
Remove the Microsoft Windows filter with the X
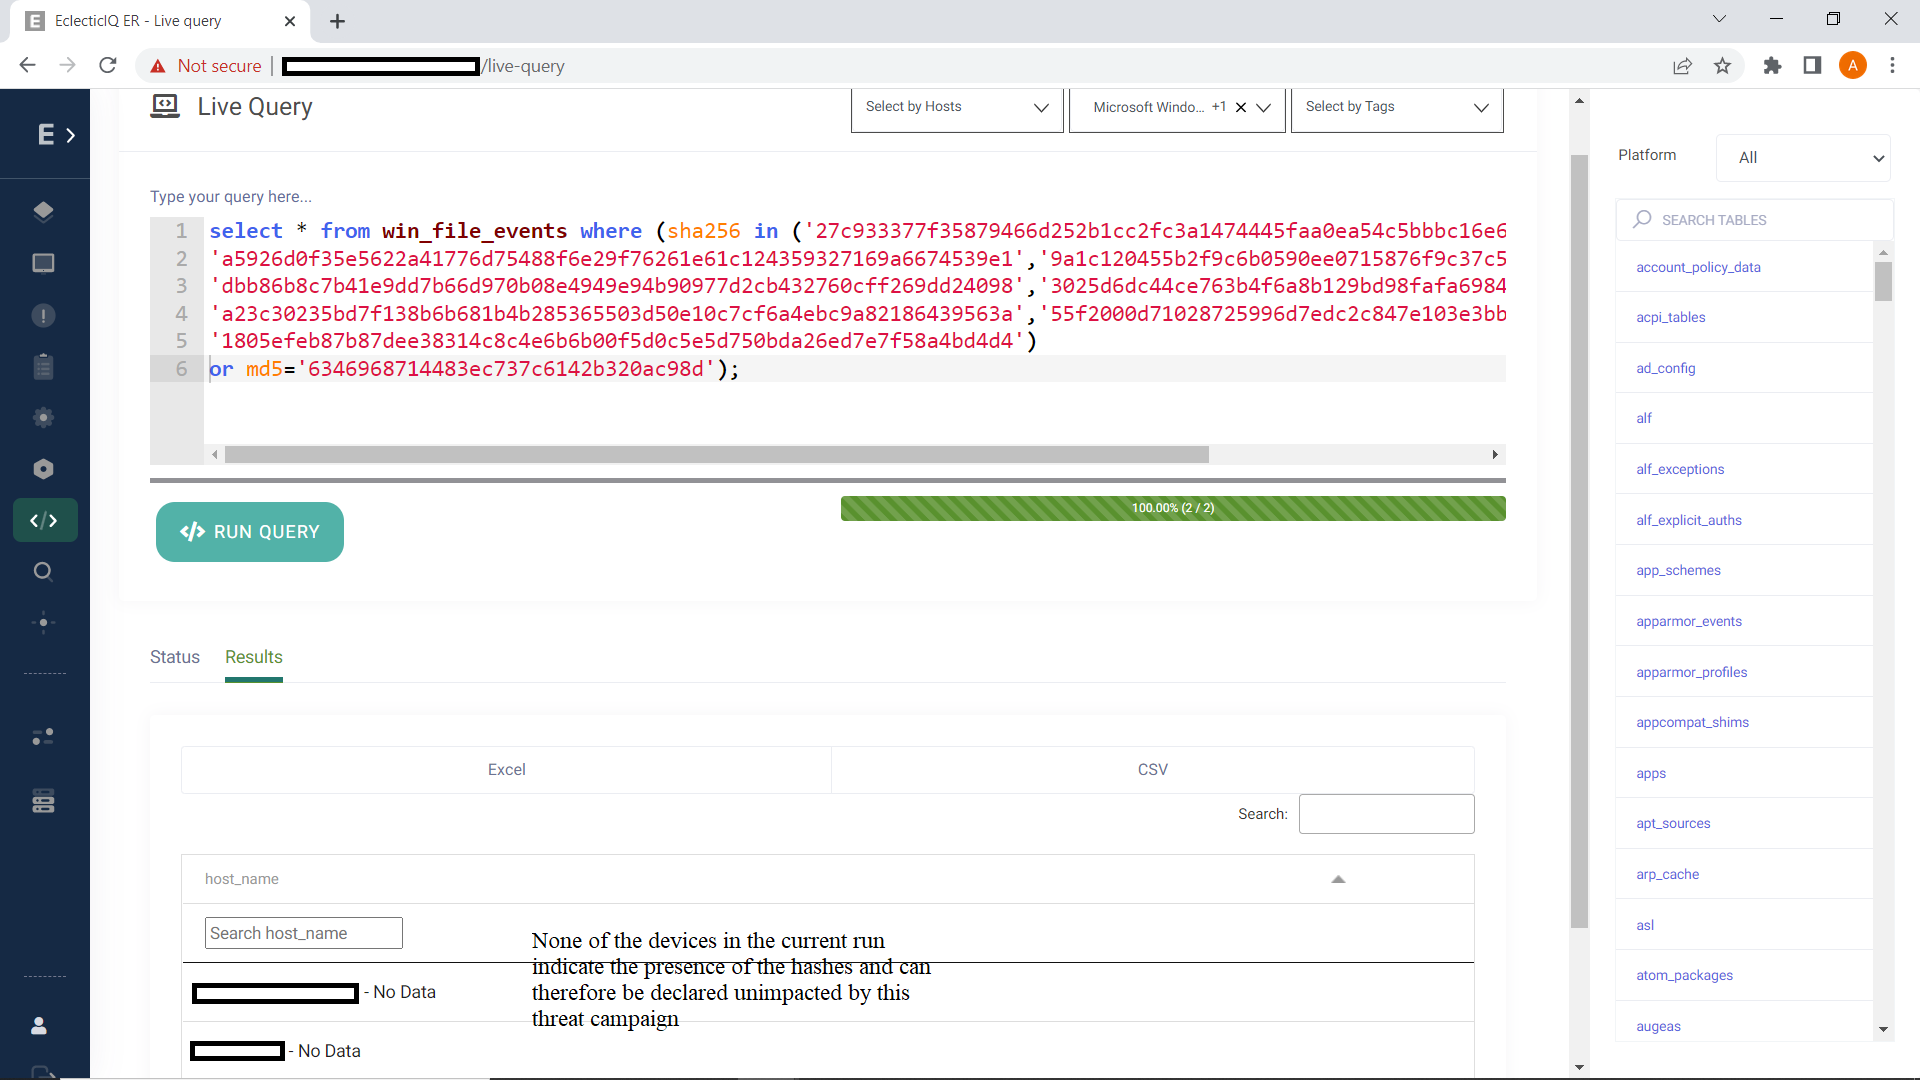coord(1241,107)
